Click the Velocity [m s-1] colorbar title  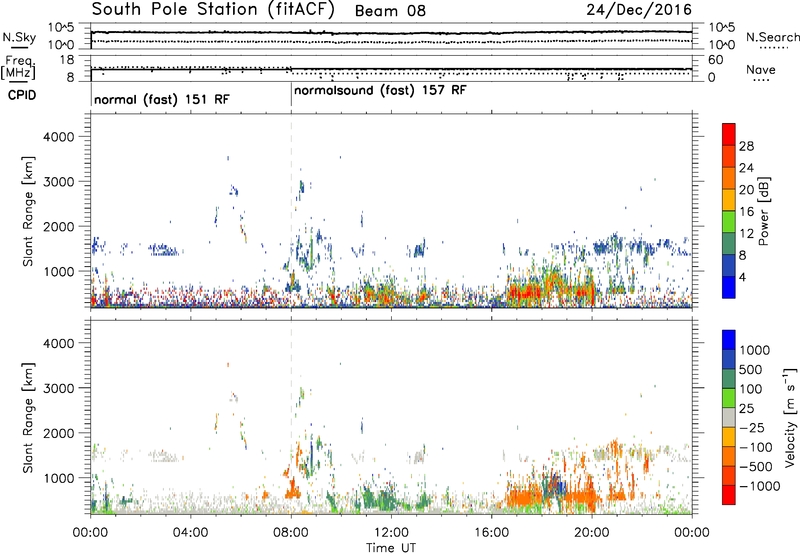pyautogui.click(x=790, y=417)
